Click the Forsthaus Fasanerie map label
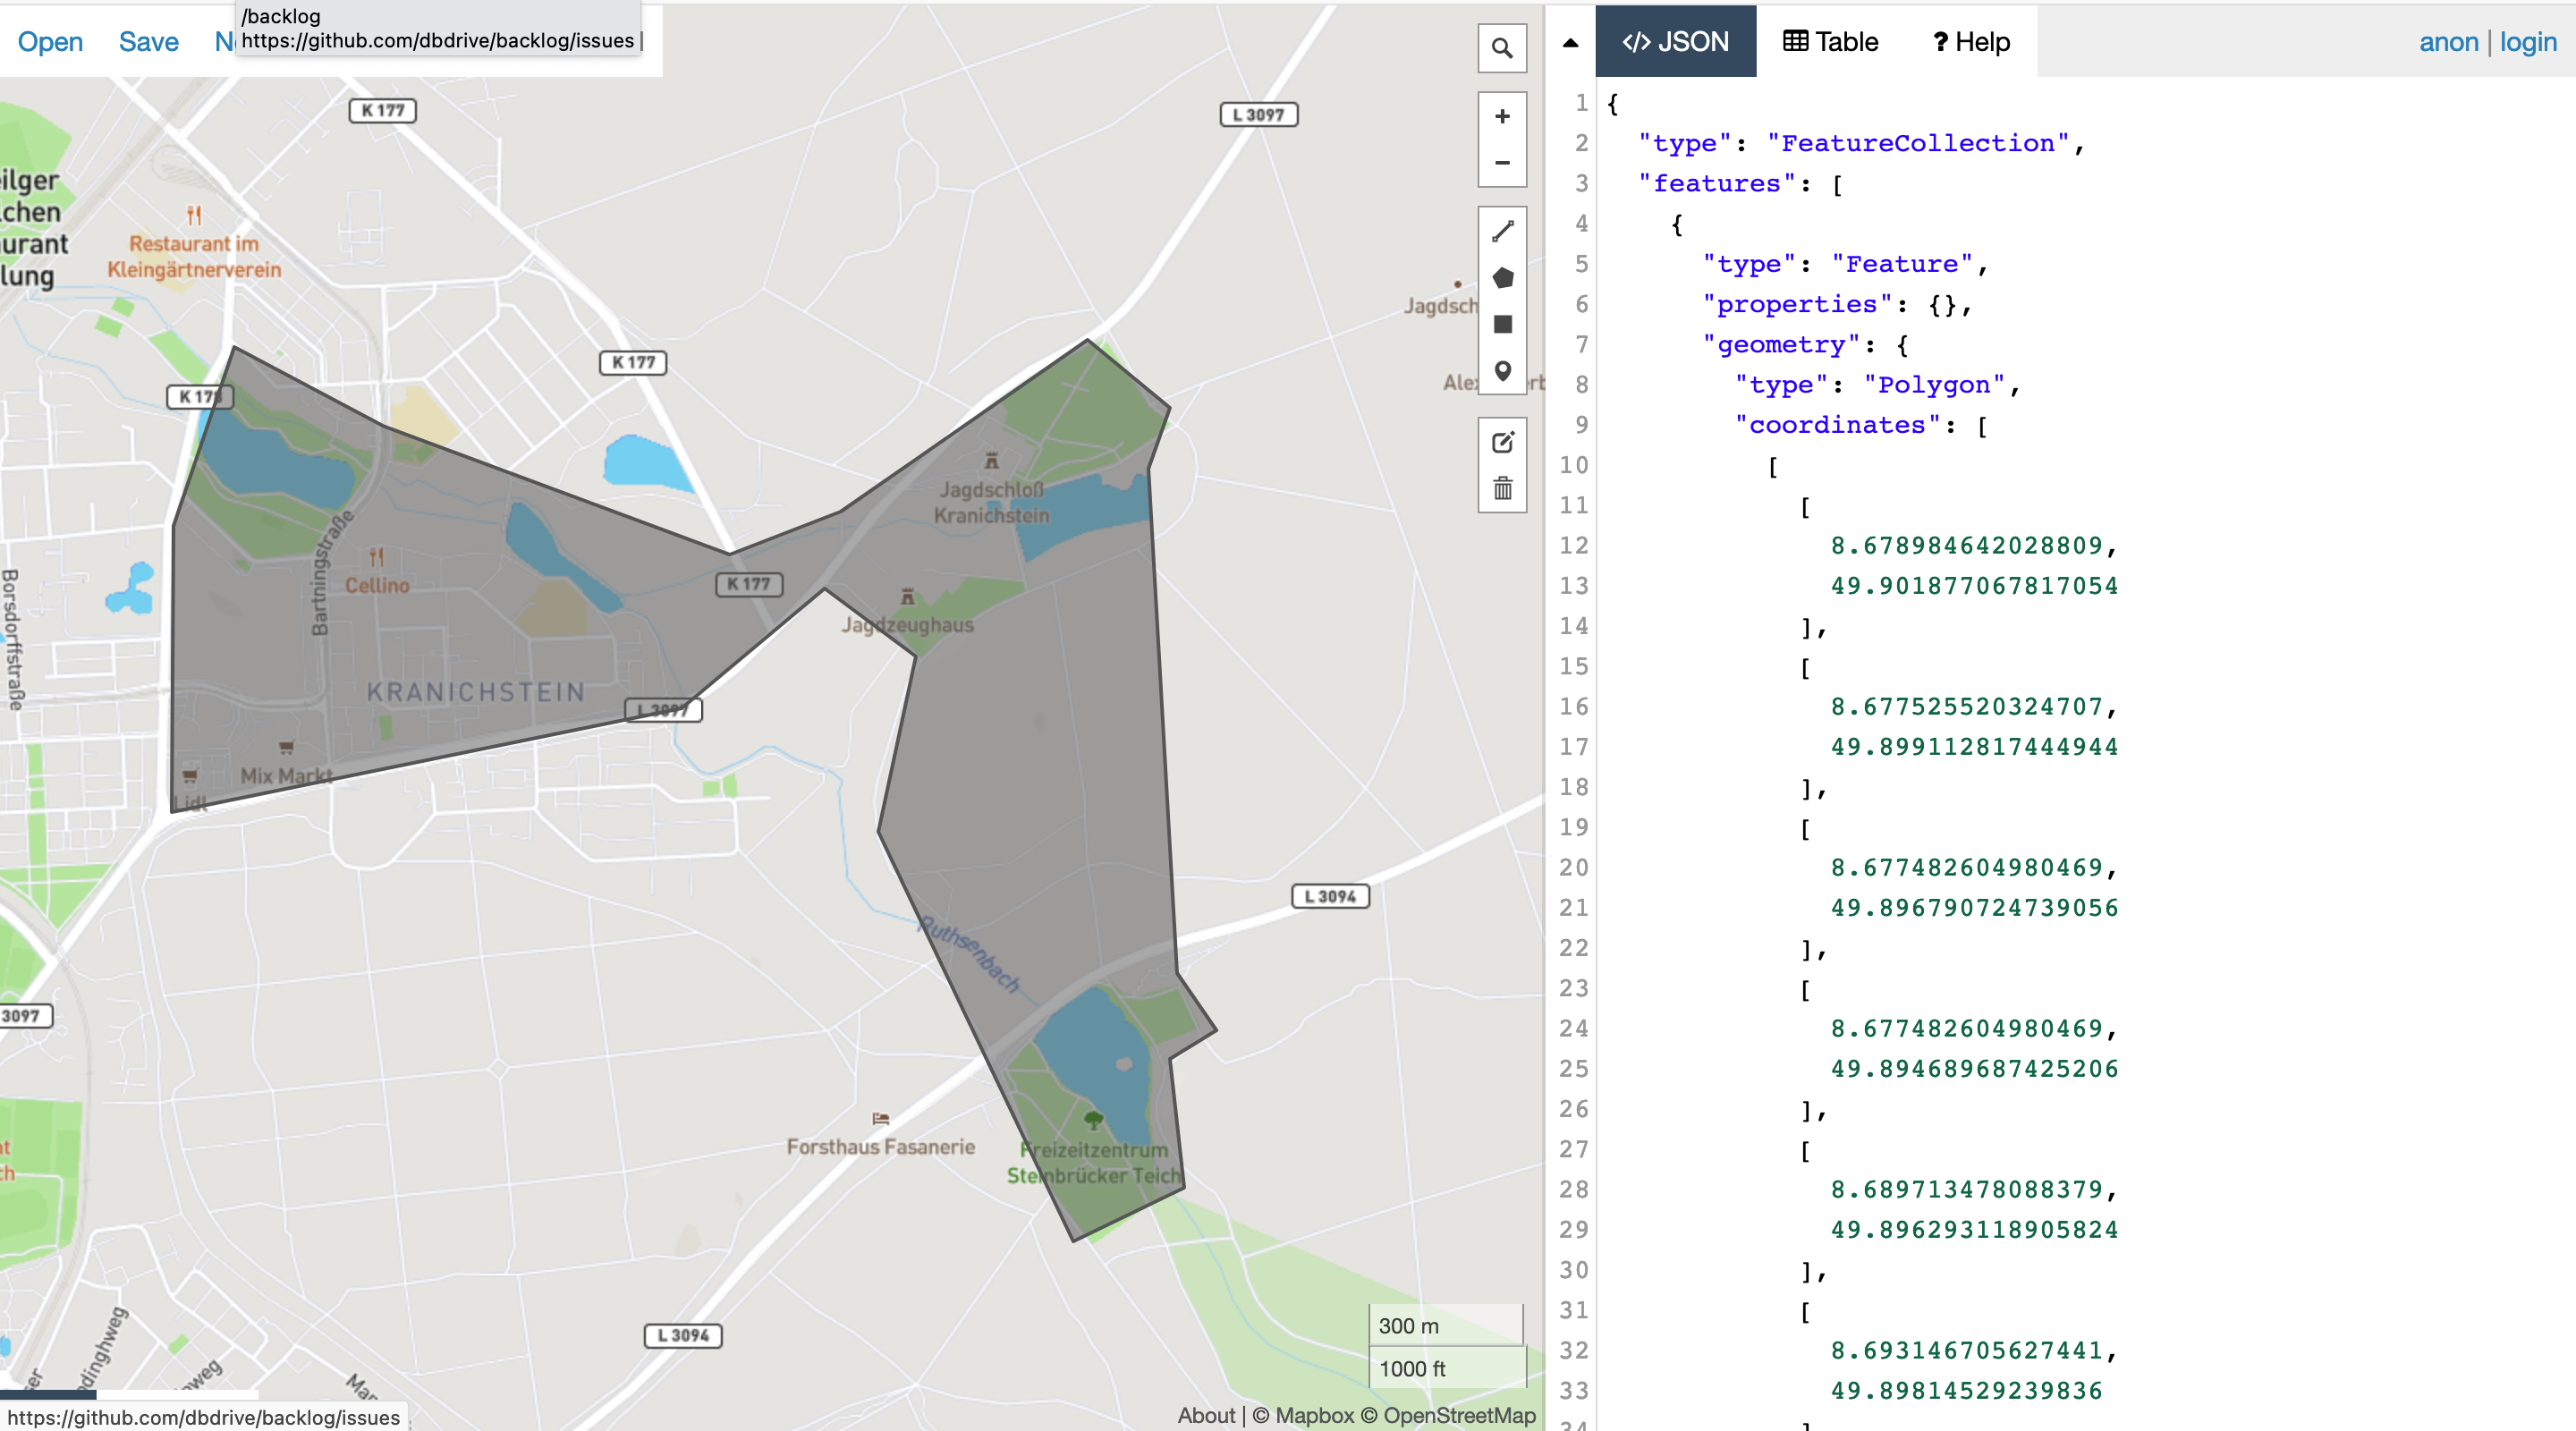This screenshot has width=2576, height=1431. (880, 1147)
